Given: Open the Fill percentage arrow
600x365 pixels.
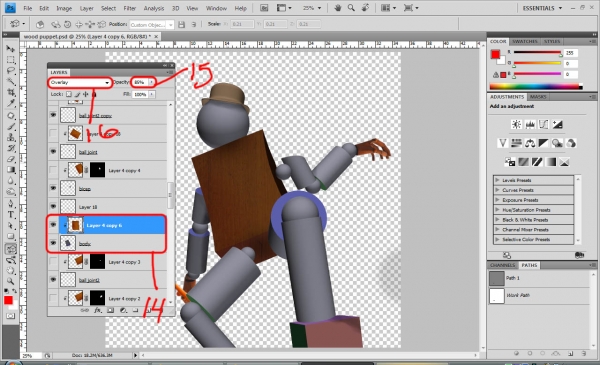Looking at the screenshot, I should coord(152,94).
